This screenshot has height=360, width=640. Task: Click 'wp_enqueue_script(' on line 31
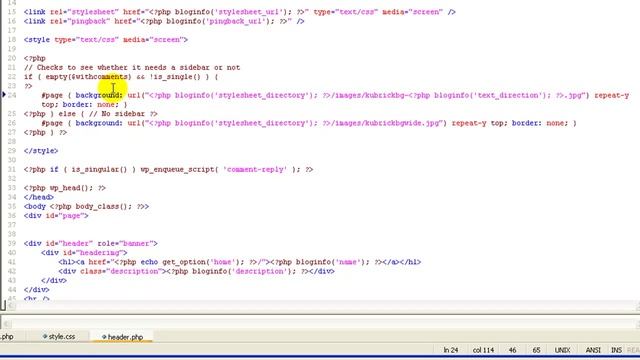179,169
